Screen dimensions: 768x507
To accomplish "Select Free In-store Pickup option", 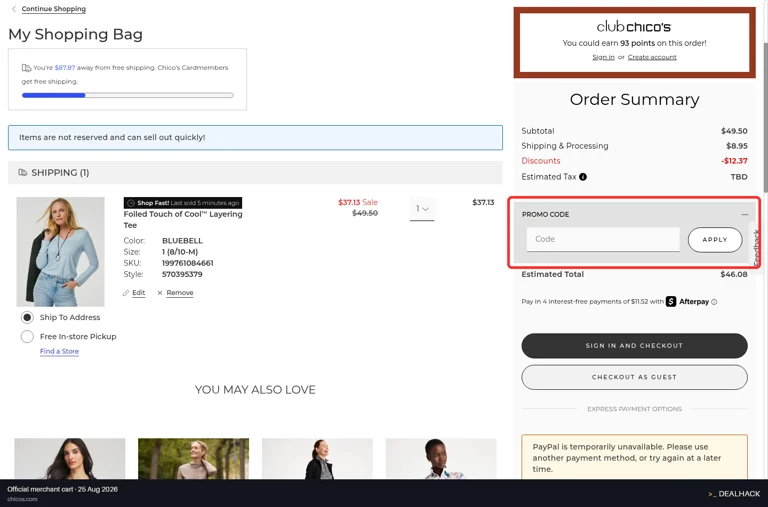I will click(x=27, y=337).
